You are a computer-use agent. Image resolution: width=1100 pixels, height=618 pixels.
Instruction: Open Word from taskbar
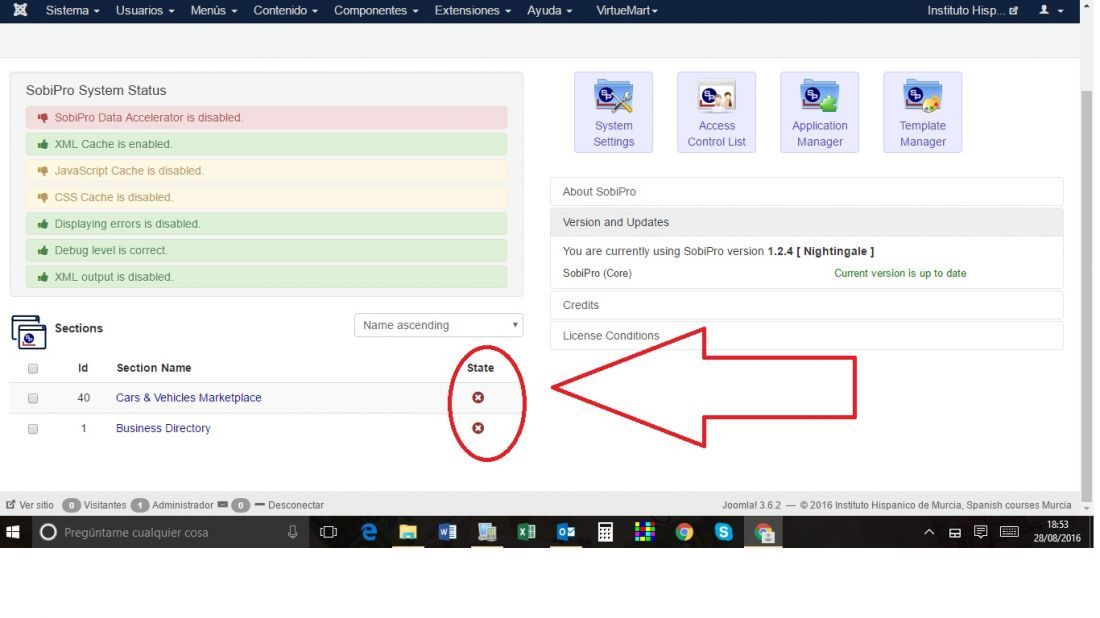(x=447, y=532)
